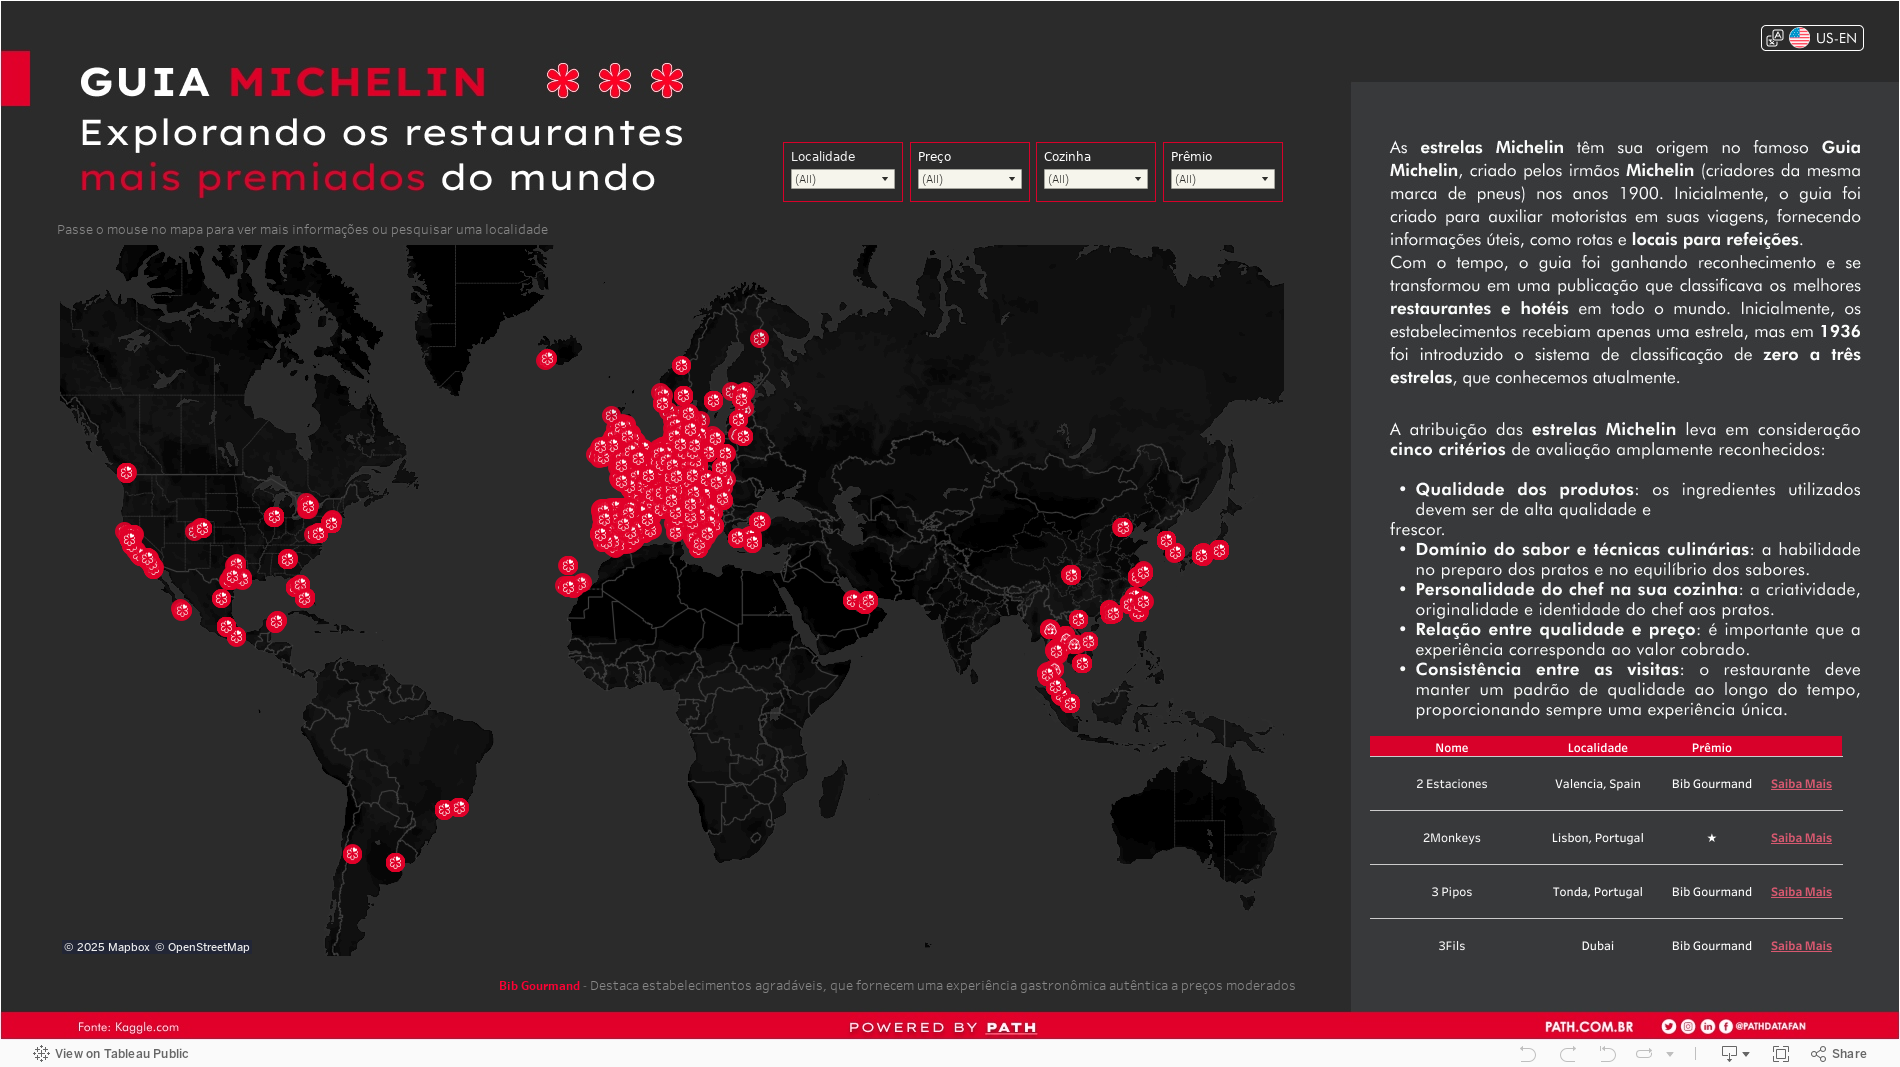The height and width of the screenshot is (1067, 1900).
Task: Click the Buenos Aires map marker
Action: point(395,863)
